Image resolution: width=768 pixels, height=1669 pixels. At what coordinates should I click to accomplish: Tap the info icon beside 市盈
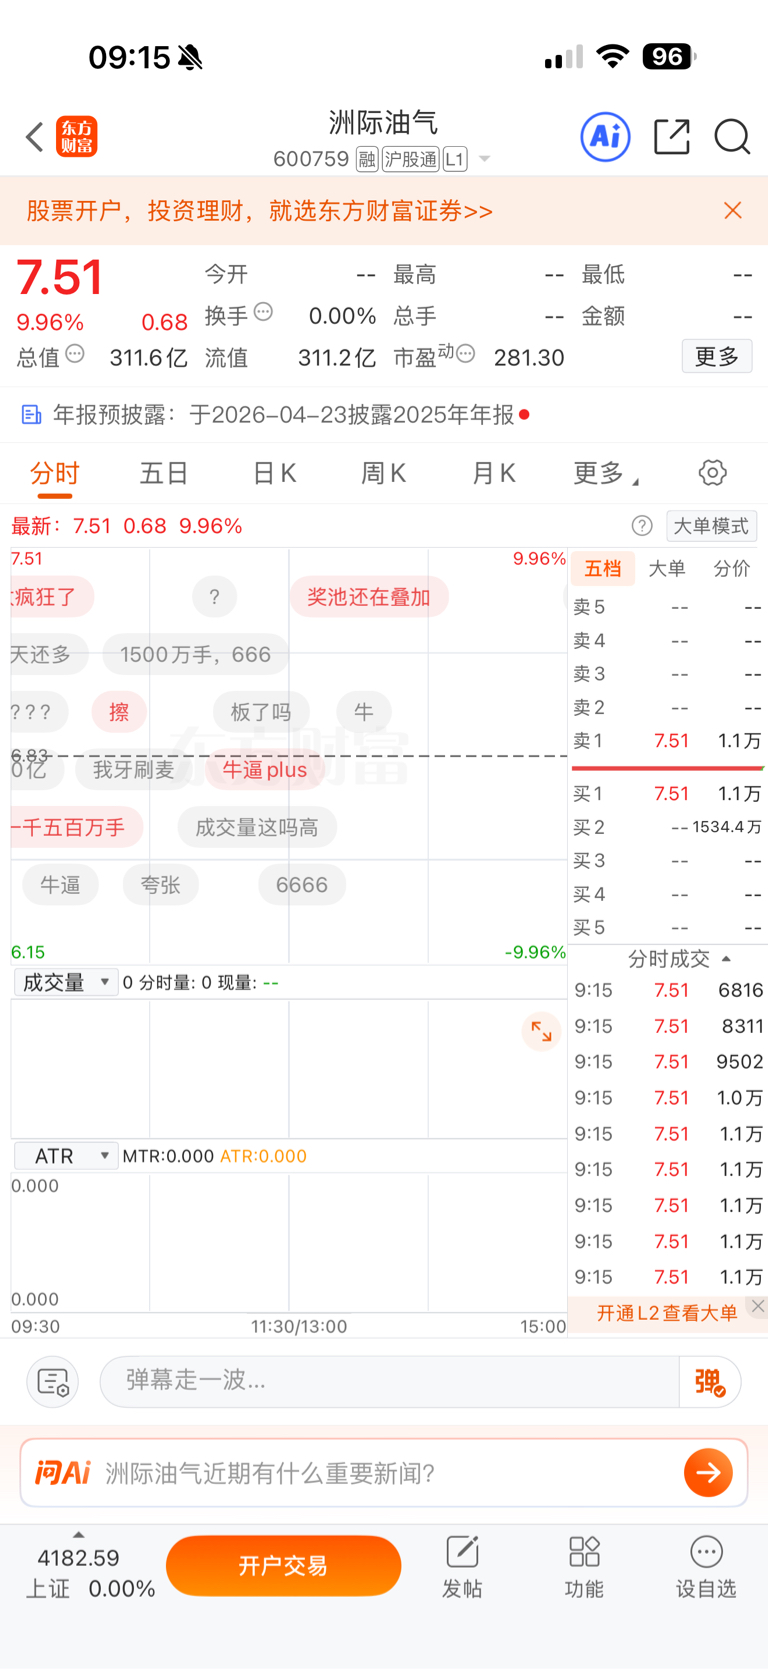pyautogui.click(x=466, y=354)
